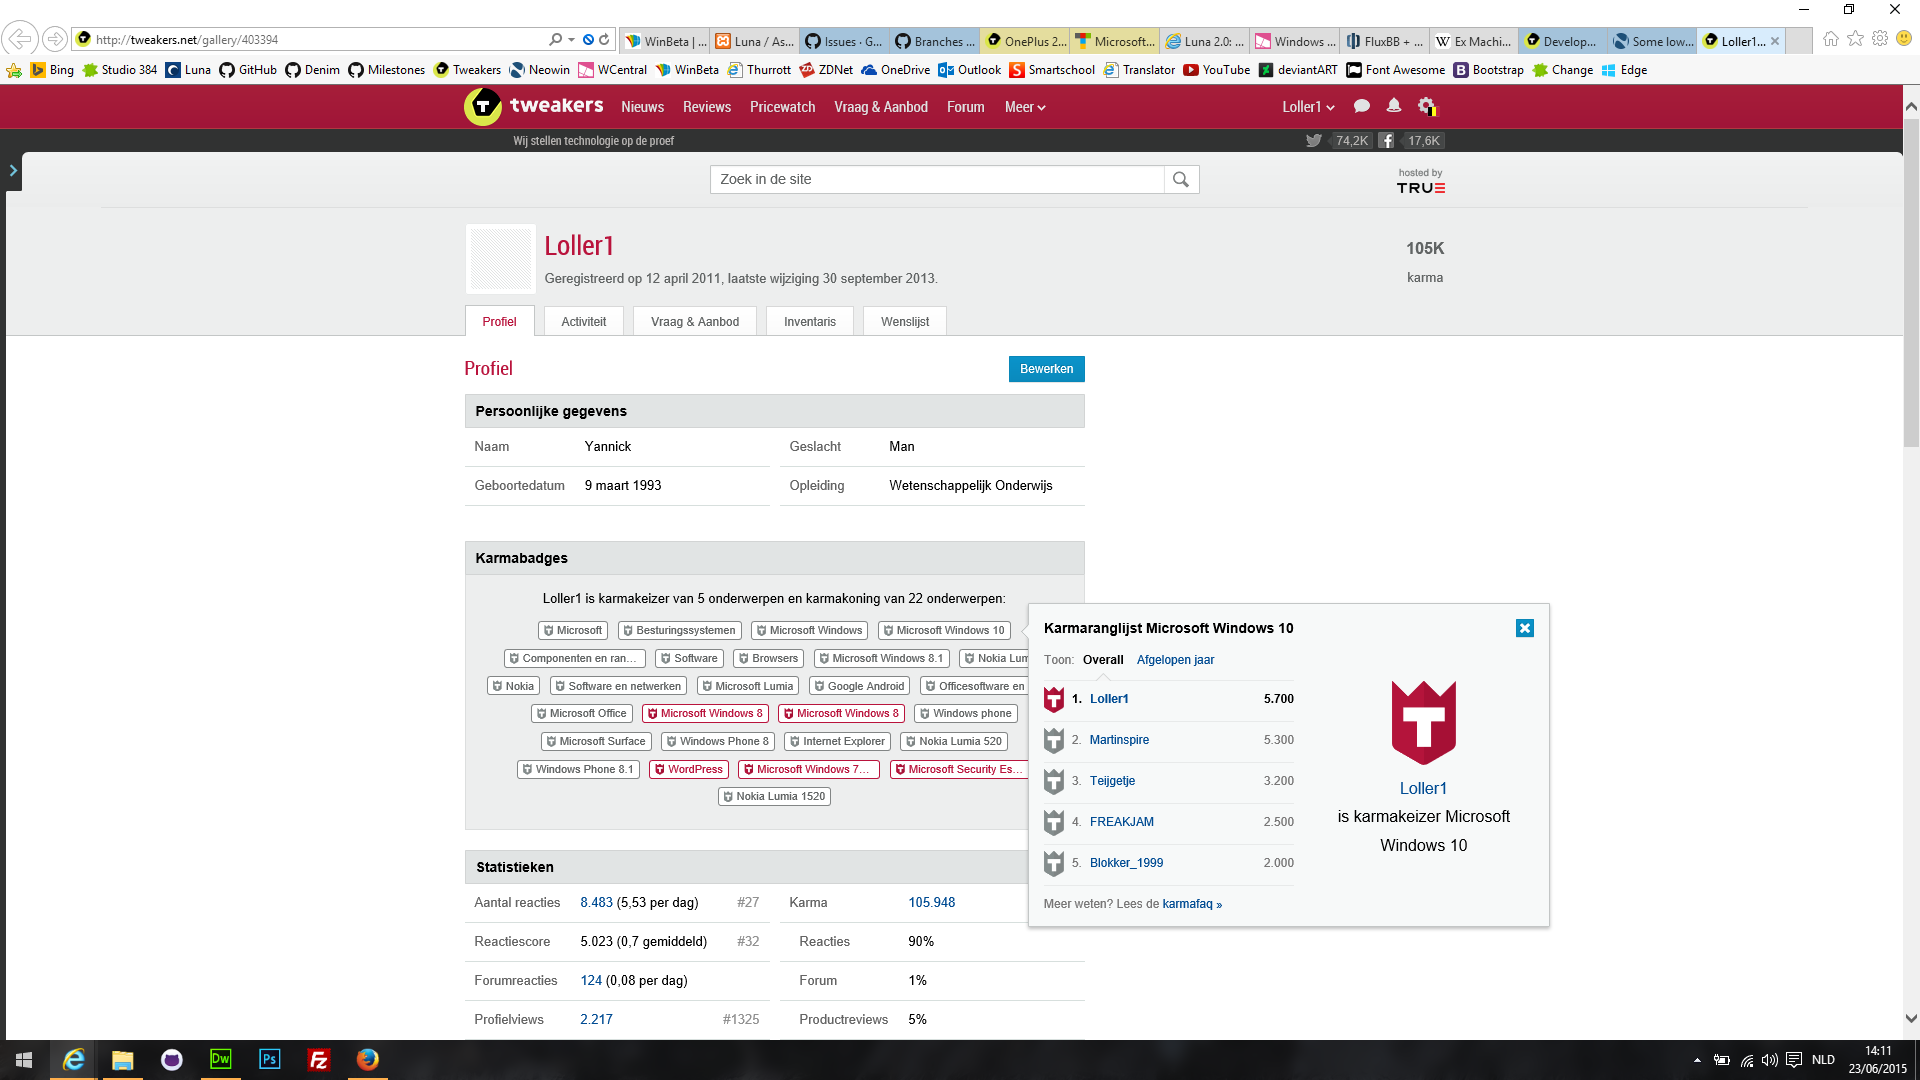1920x1080 pixels.
Task: Open the karmafaq link
Action: (1192, 904)
